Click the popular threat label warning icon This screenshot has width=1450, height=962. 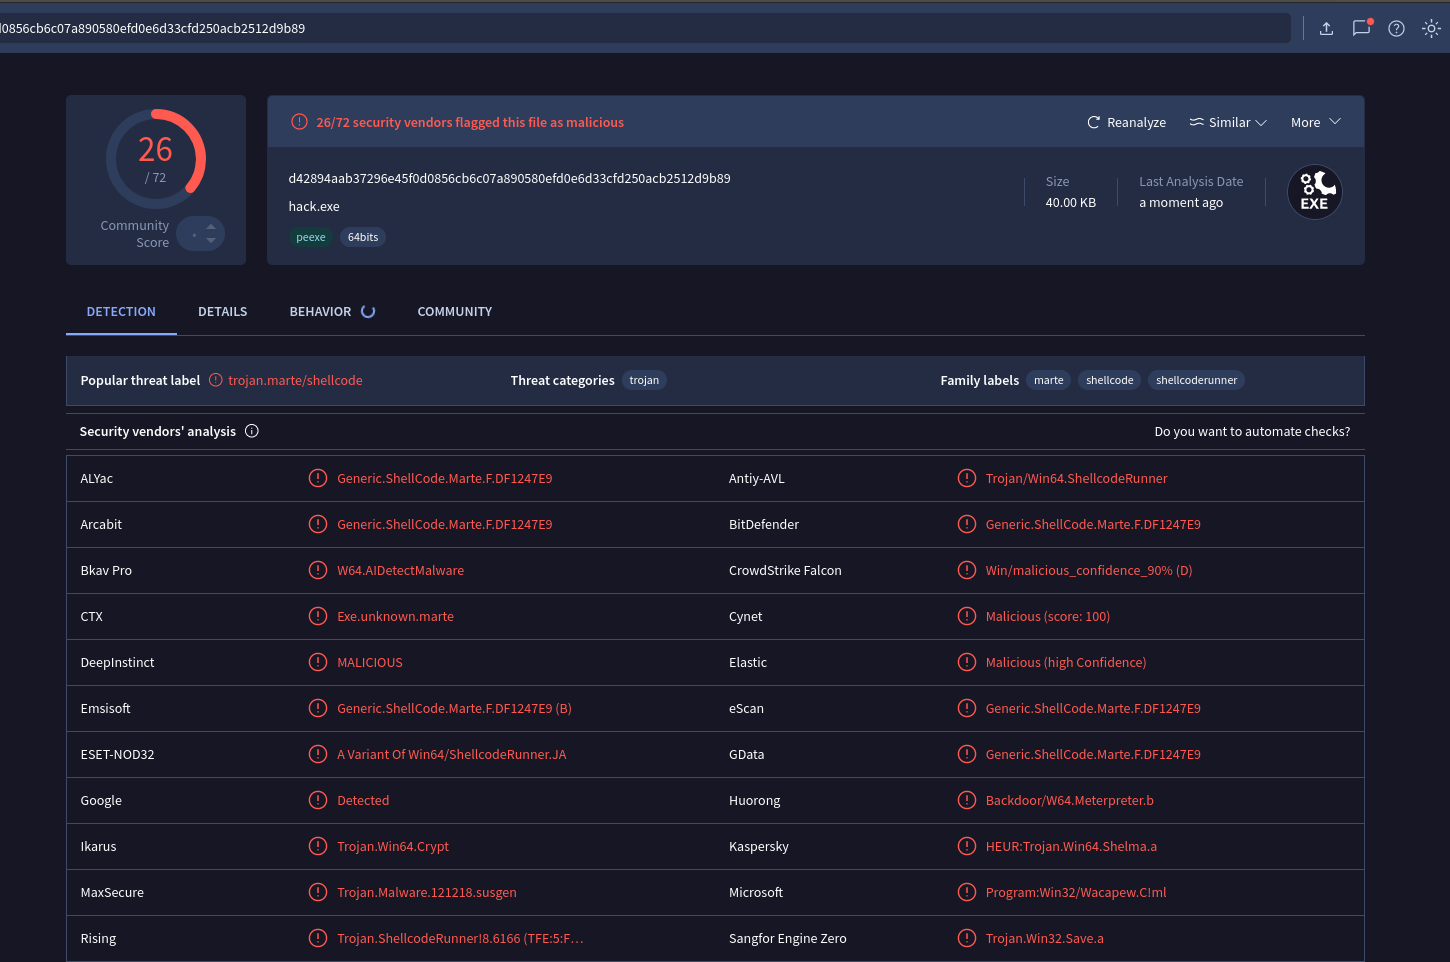point(216,380)
